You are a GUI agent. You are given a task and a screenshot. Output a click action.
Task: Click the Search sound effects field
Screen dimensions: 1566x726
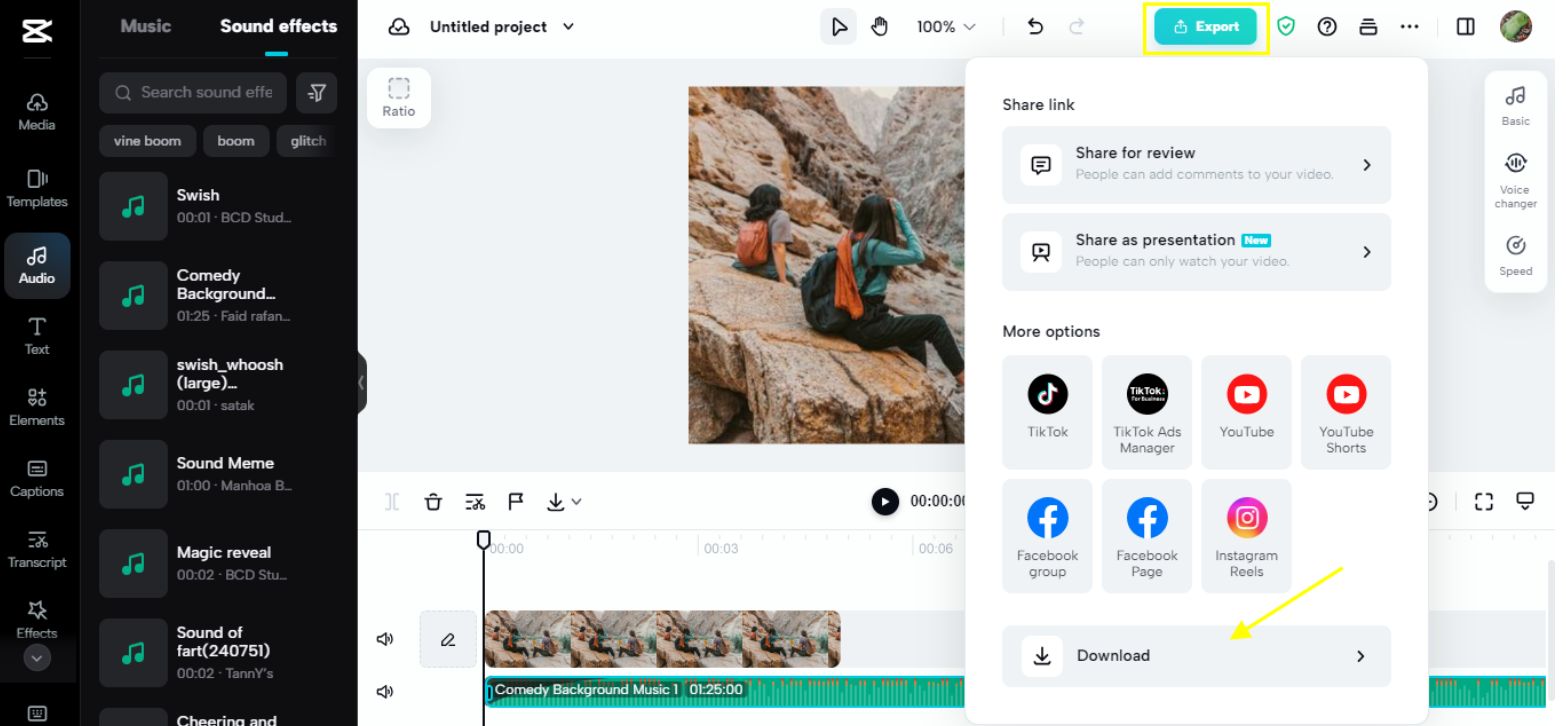click(193, 93)
